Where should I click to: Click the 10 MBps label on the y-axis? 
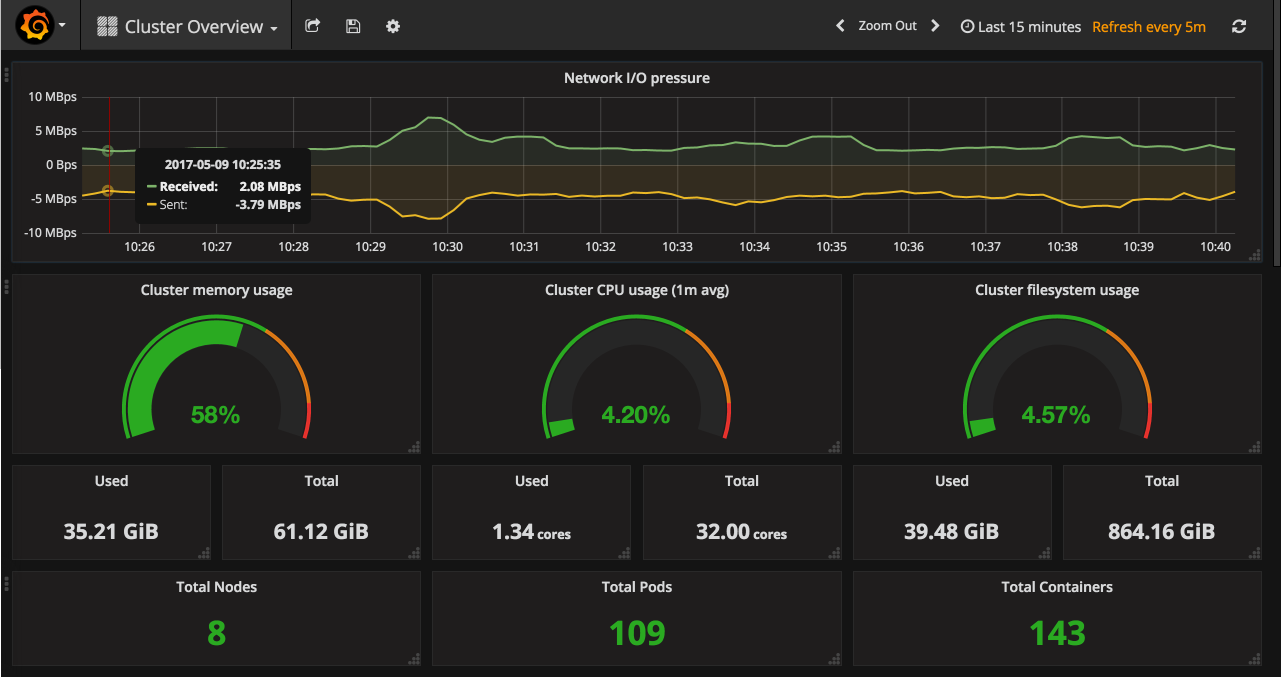pos(52,97)
